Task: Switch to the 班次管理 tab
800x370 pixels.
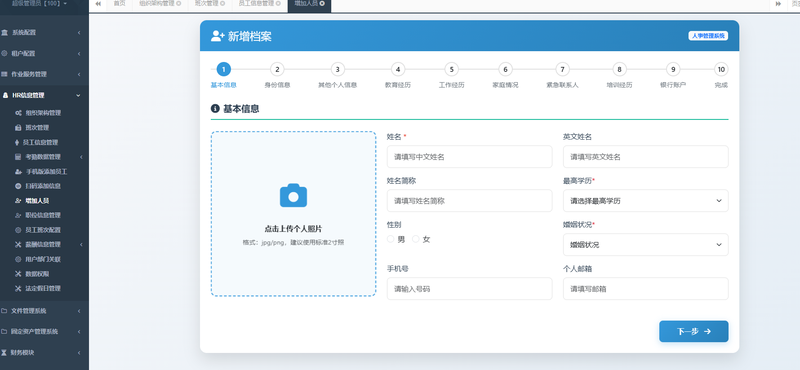Action: pos(209,4)
